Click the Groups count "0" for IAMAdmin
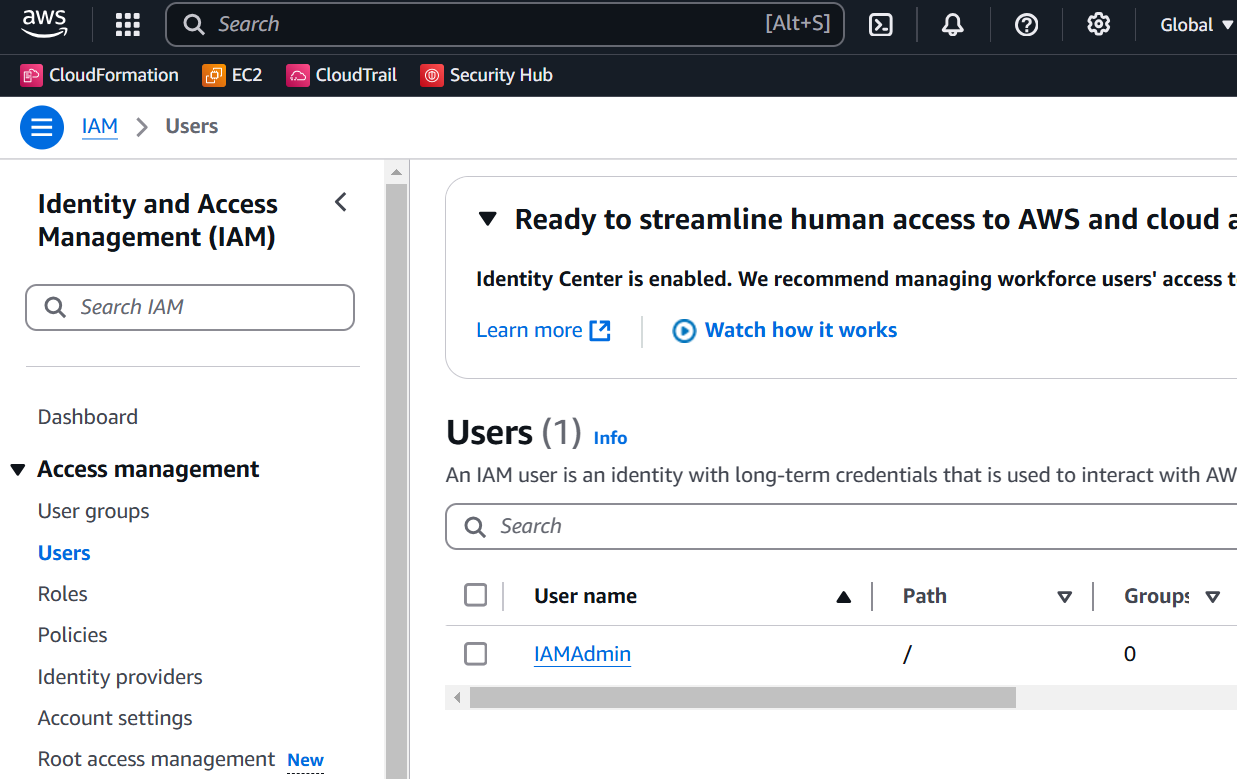Screen dimensions: 1237x779 1130,654
